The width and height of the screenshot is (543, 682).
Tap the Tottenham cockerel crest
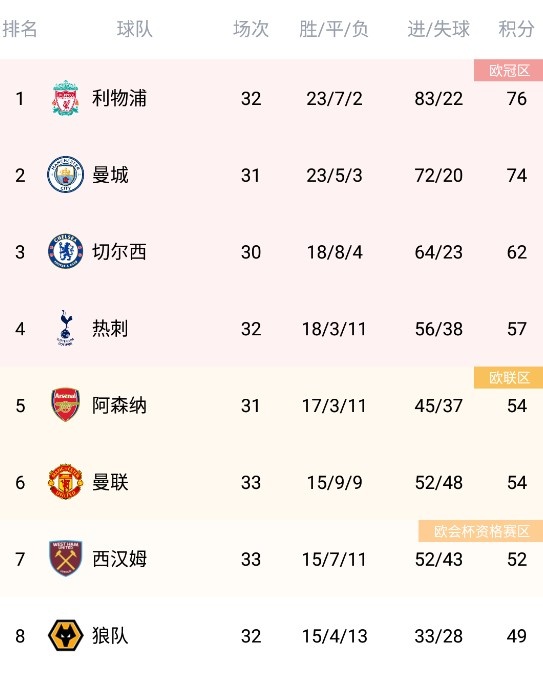[65, 328]
